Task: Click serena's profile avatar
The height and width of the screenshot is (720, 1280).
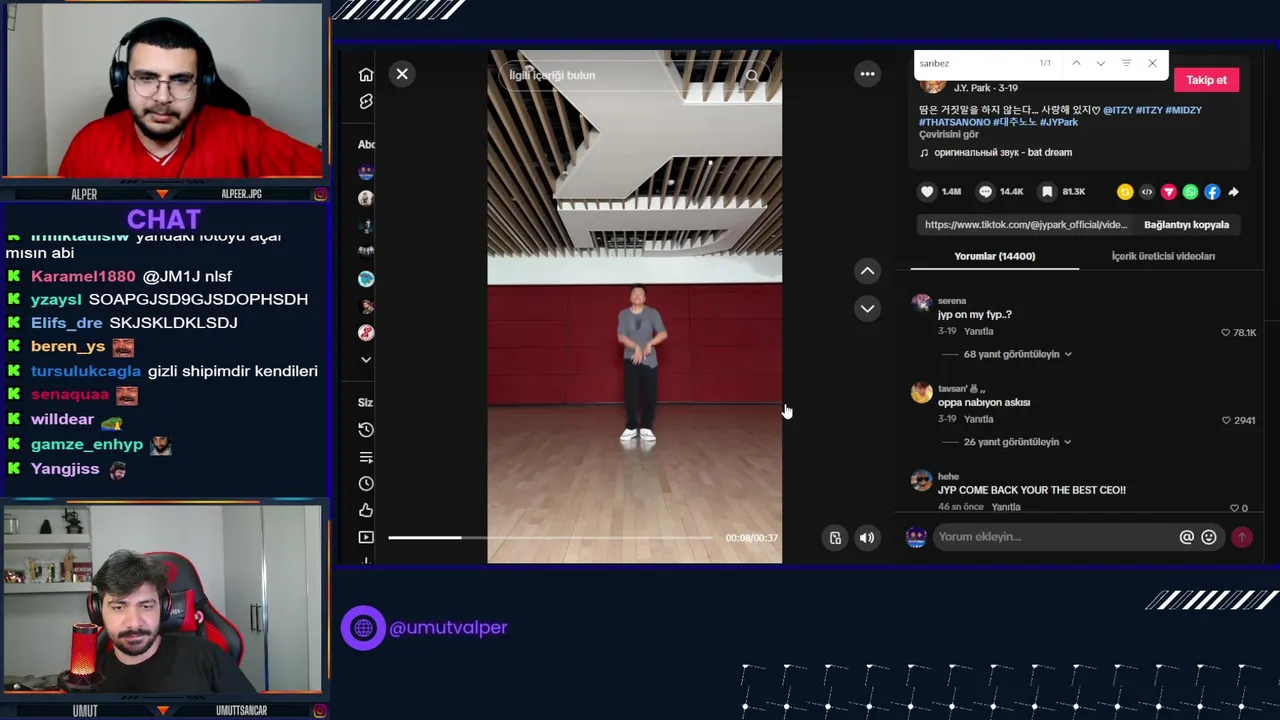Action: (x=921, y=303)
